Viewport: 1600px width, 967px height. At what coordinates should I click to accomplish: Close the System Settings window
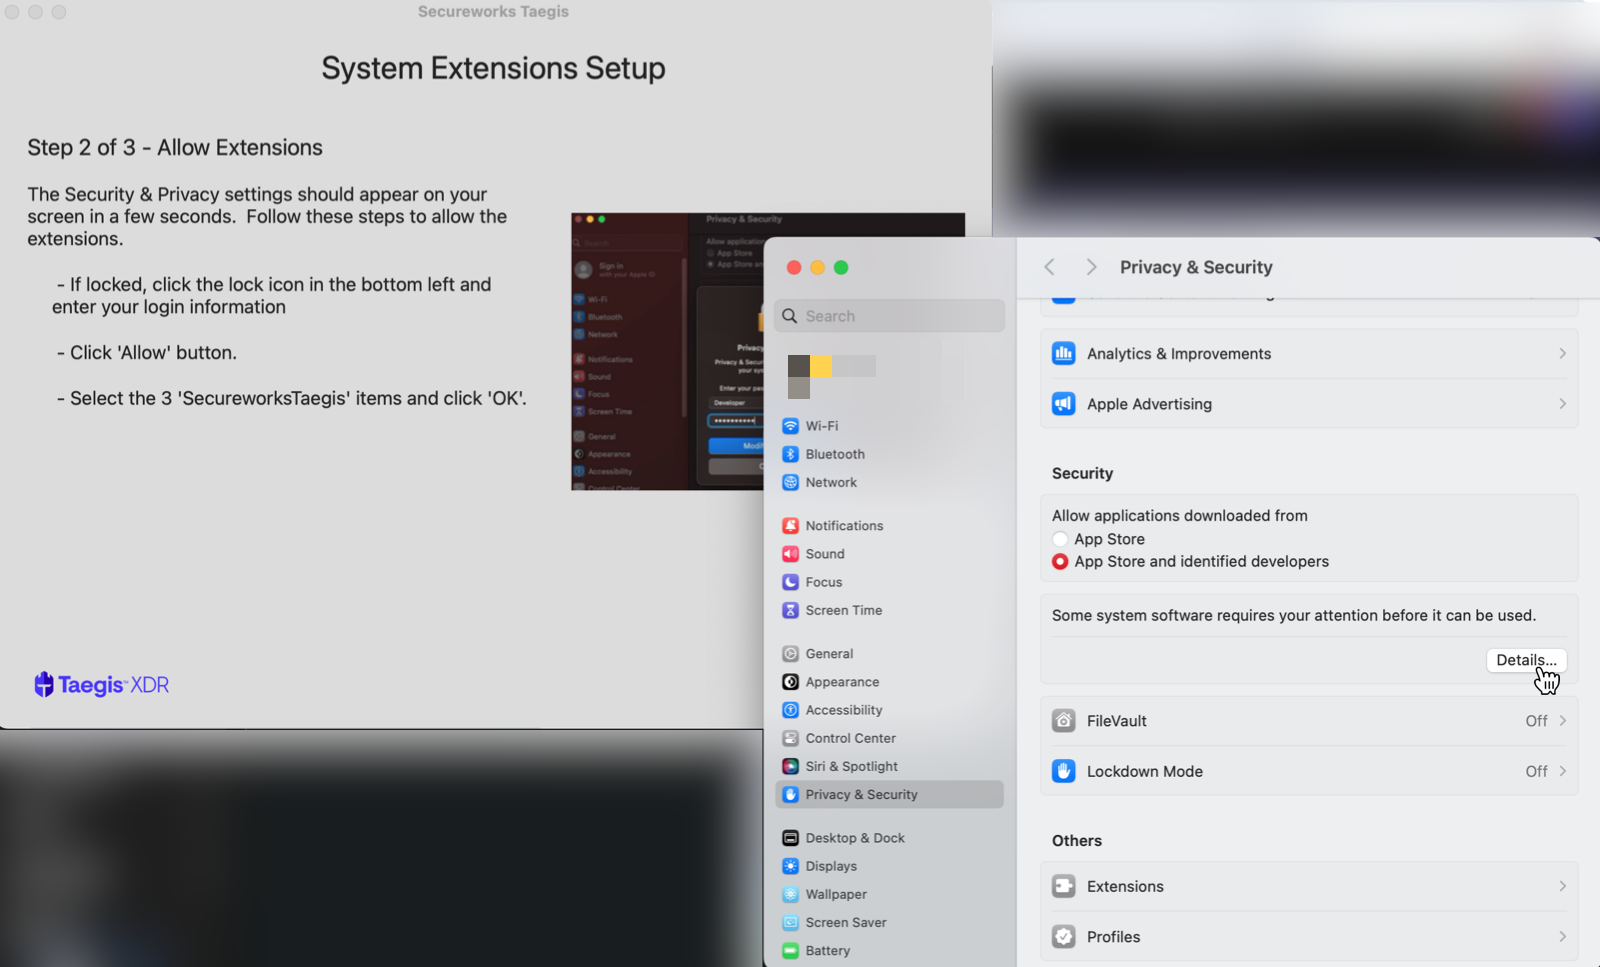click(x=794, y=267)
